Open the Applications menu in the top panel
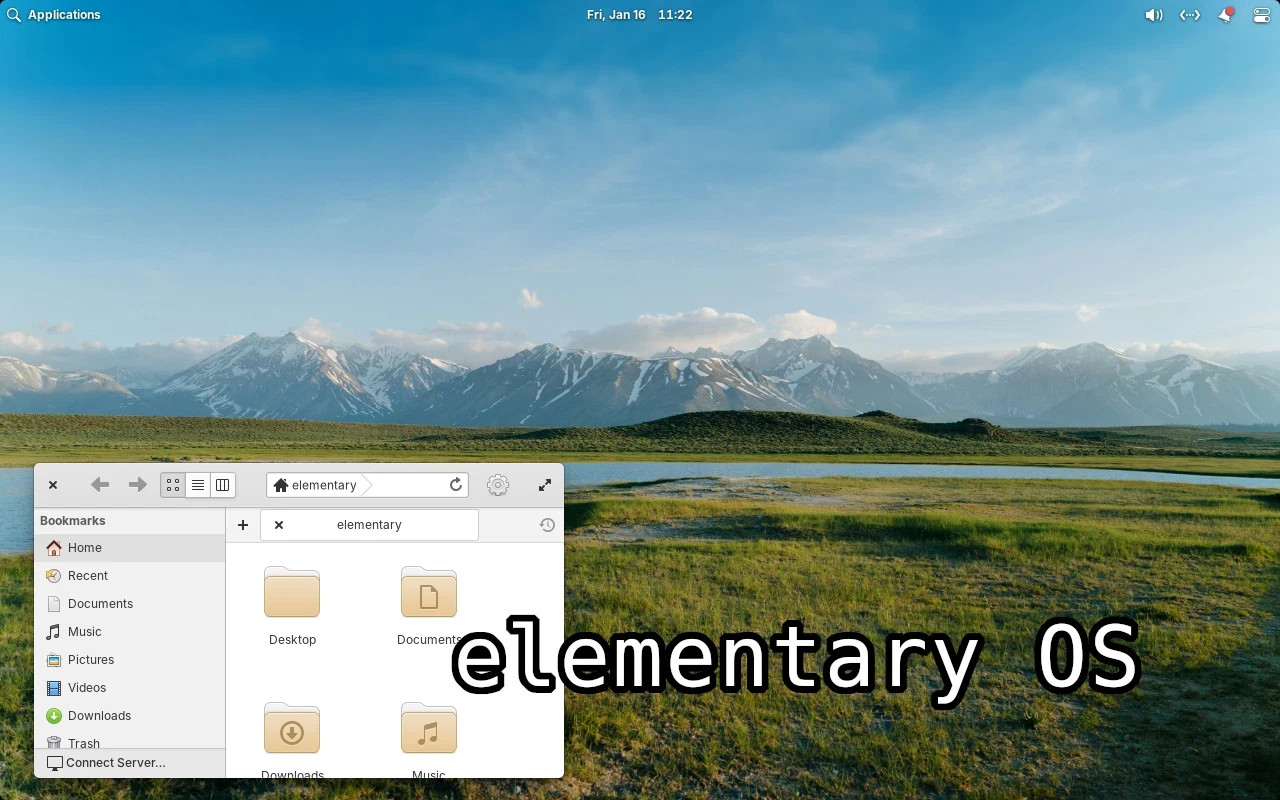Image resolution: width=1280 pixels, height=800 pixels. pos(53,15)
